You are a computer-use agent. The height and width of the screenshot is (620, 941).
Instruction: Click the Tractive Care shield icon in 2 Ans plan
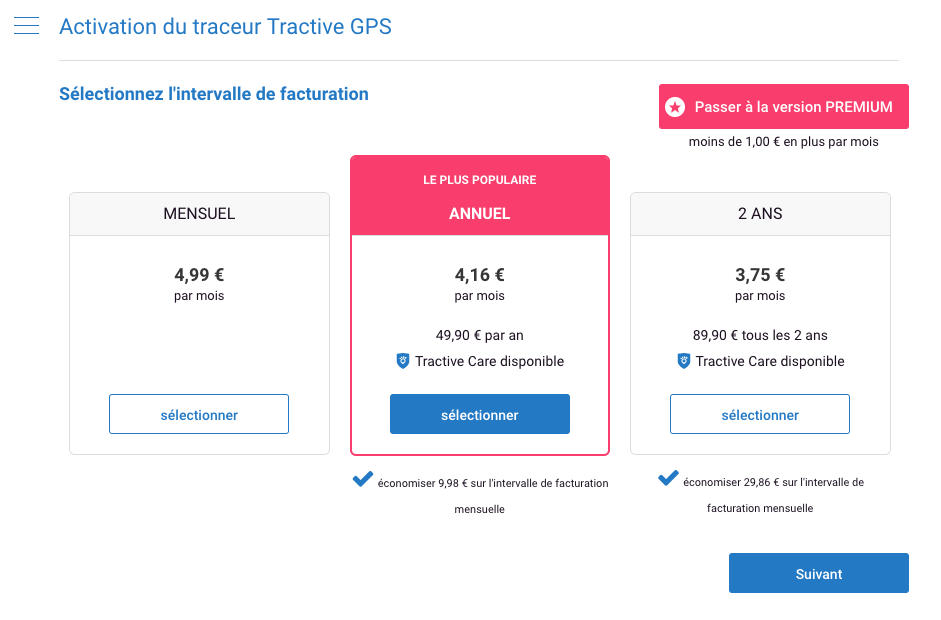point(684,361)
